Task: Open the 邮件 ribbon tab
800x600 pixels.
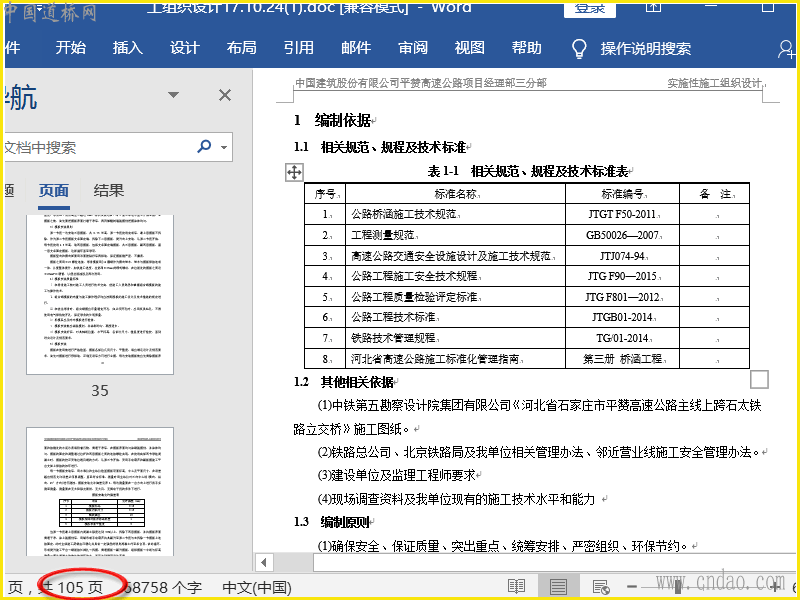Action: 356,48
